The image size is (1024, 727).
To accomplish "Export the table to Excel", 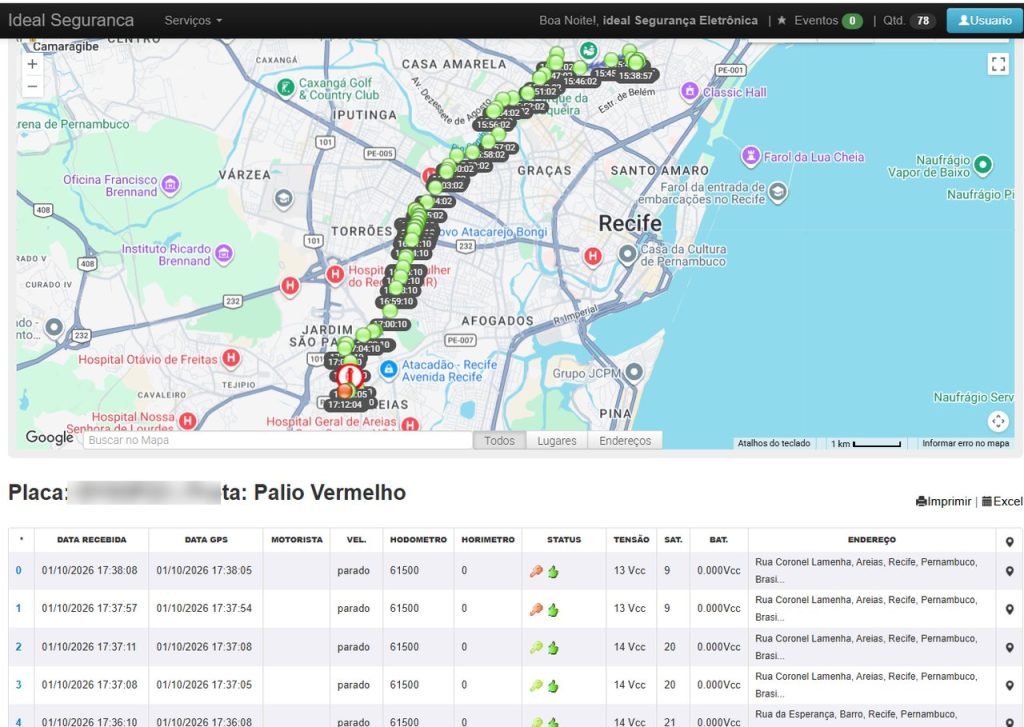I will (1002, 501).
